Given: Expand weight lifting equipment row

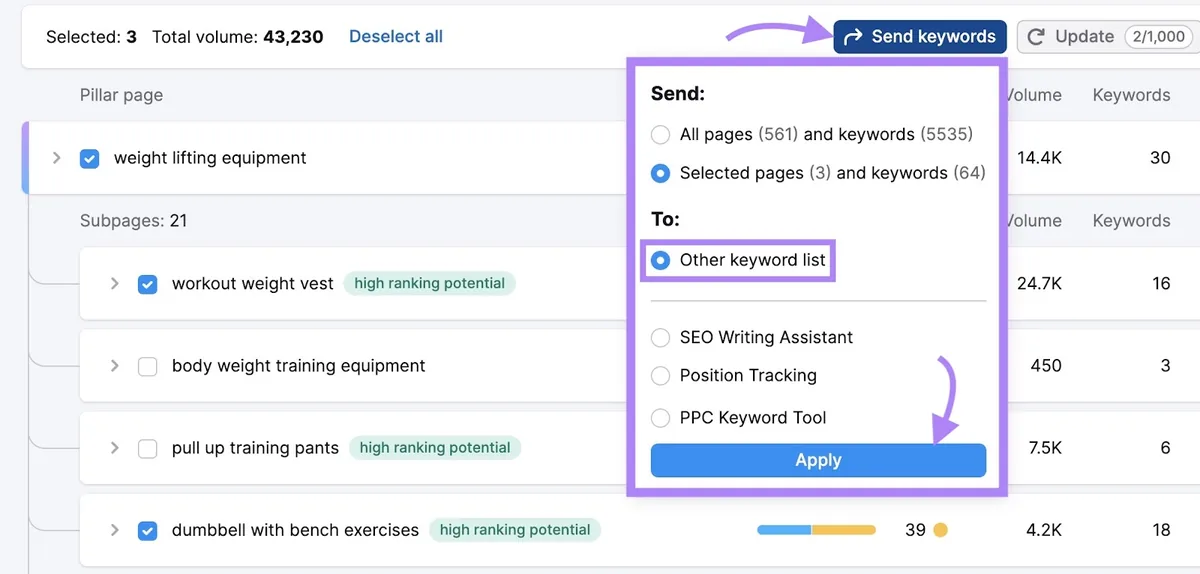Looking at the screenshot, I should (57, 158).
